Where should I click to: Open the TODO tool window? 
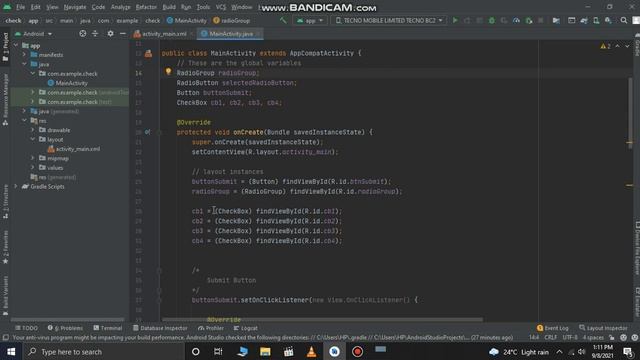point(27,328)
